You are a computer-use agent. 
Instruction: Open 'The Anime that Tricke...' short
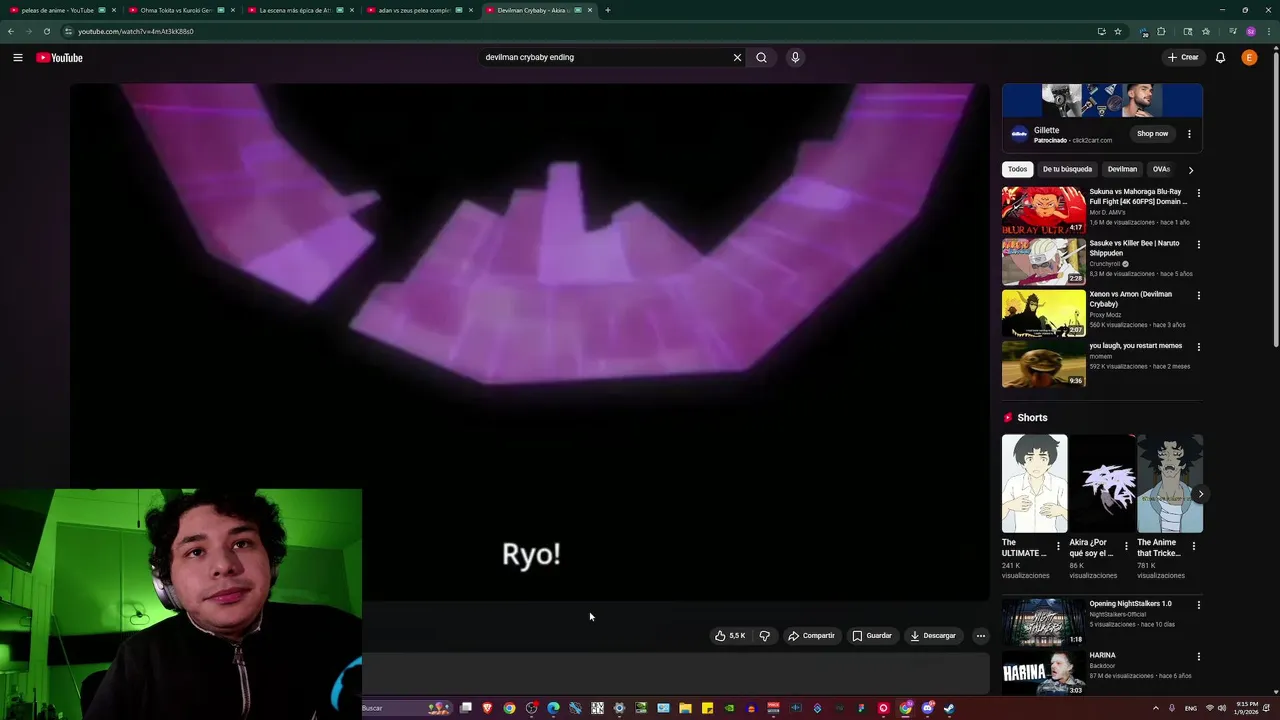tap(1169, 483)
